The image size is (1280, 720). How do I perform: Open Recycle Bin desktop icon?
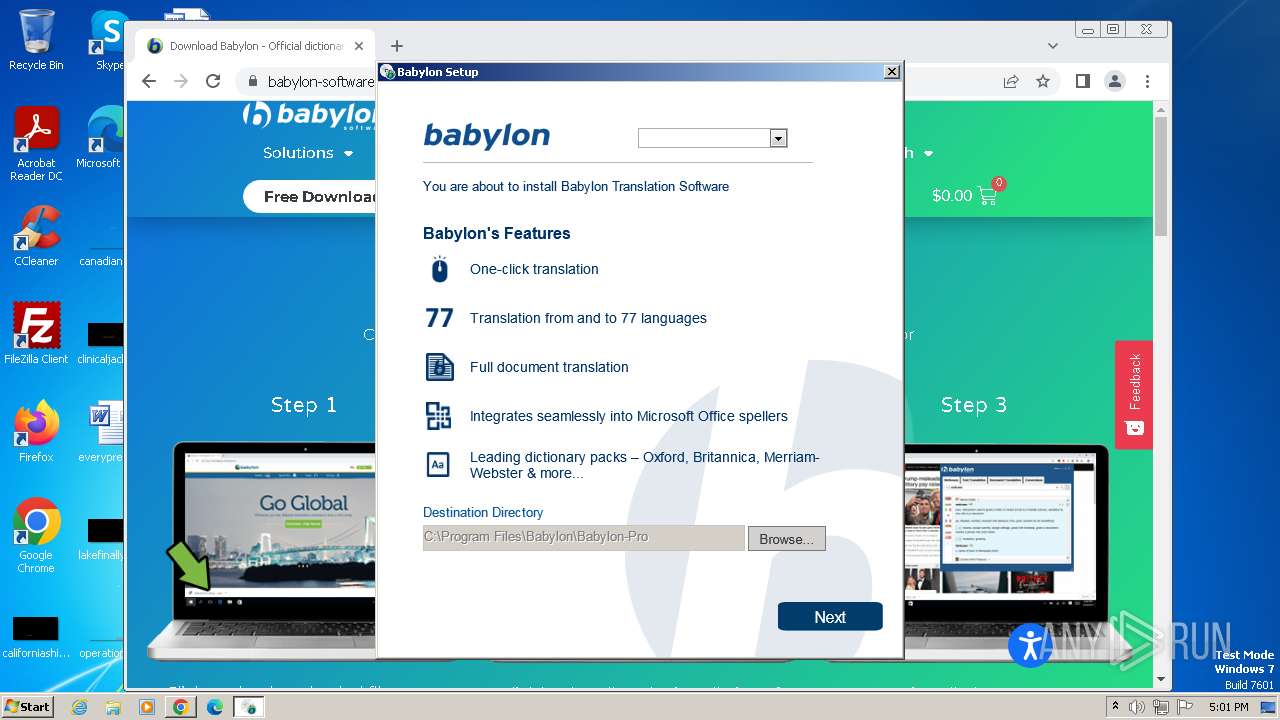(x=36, y=40)
